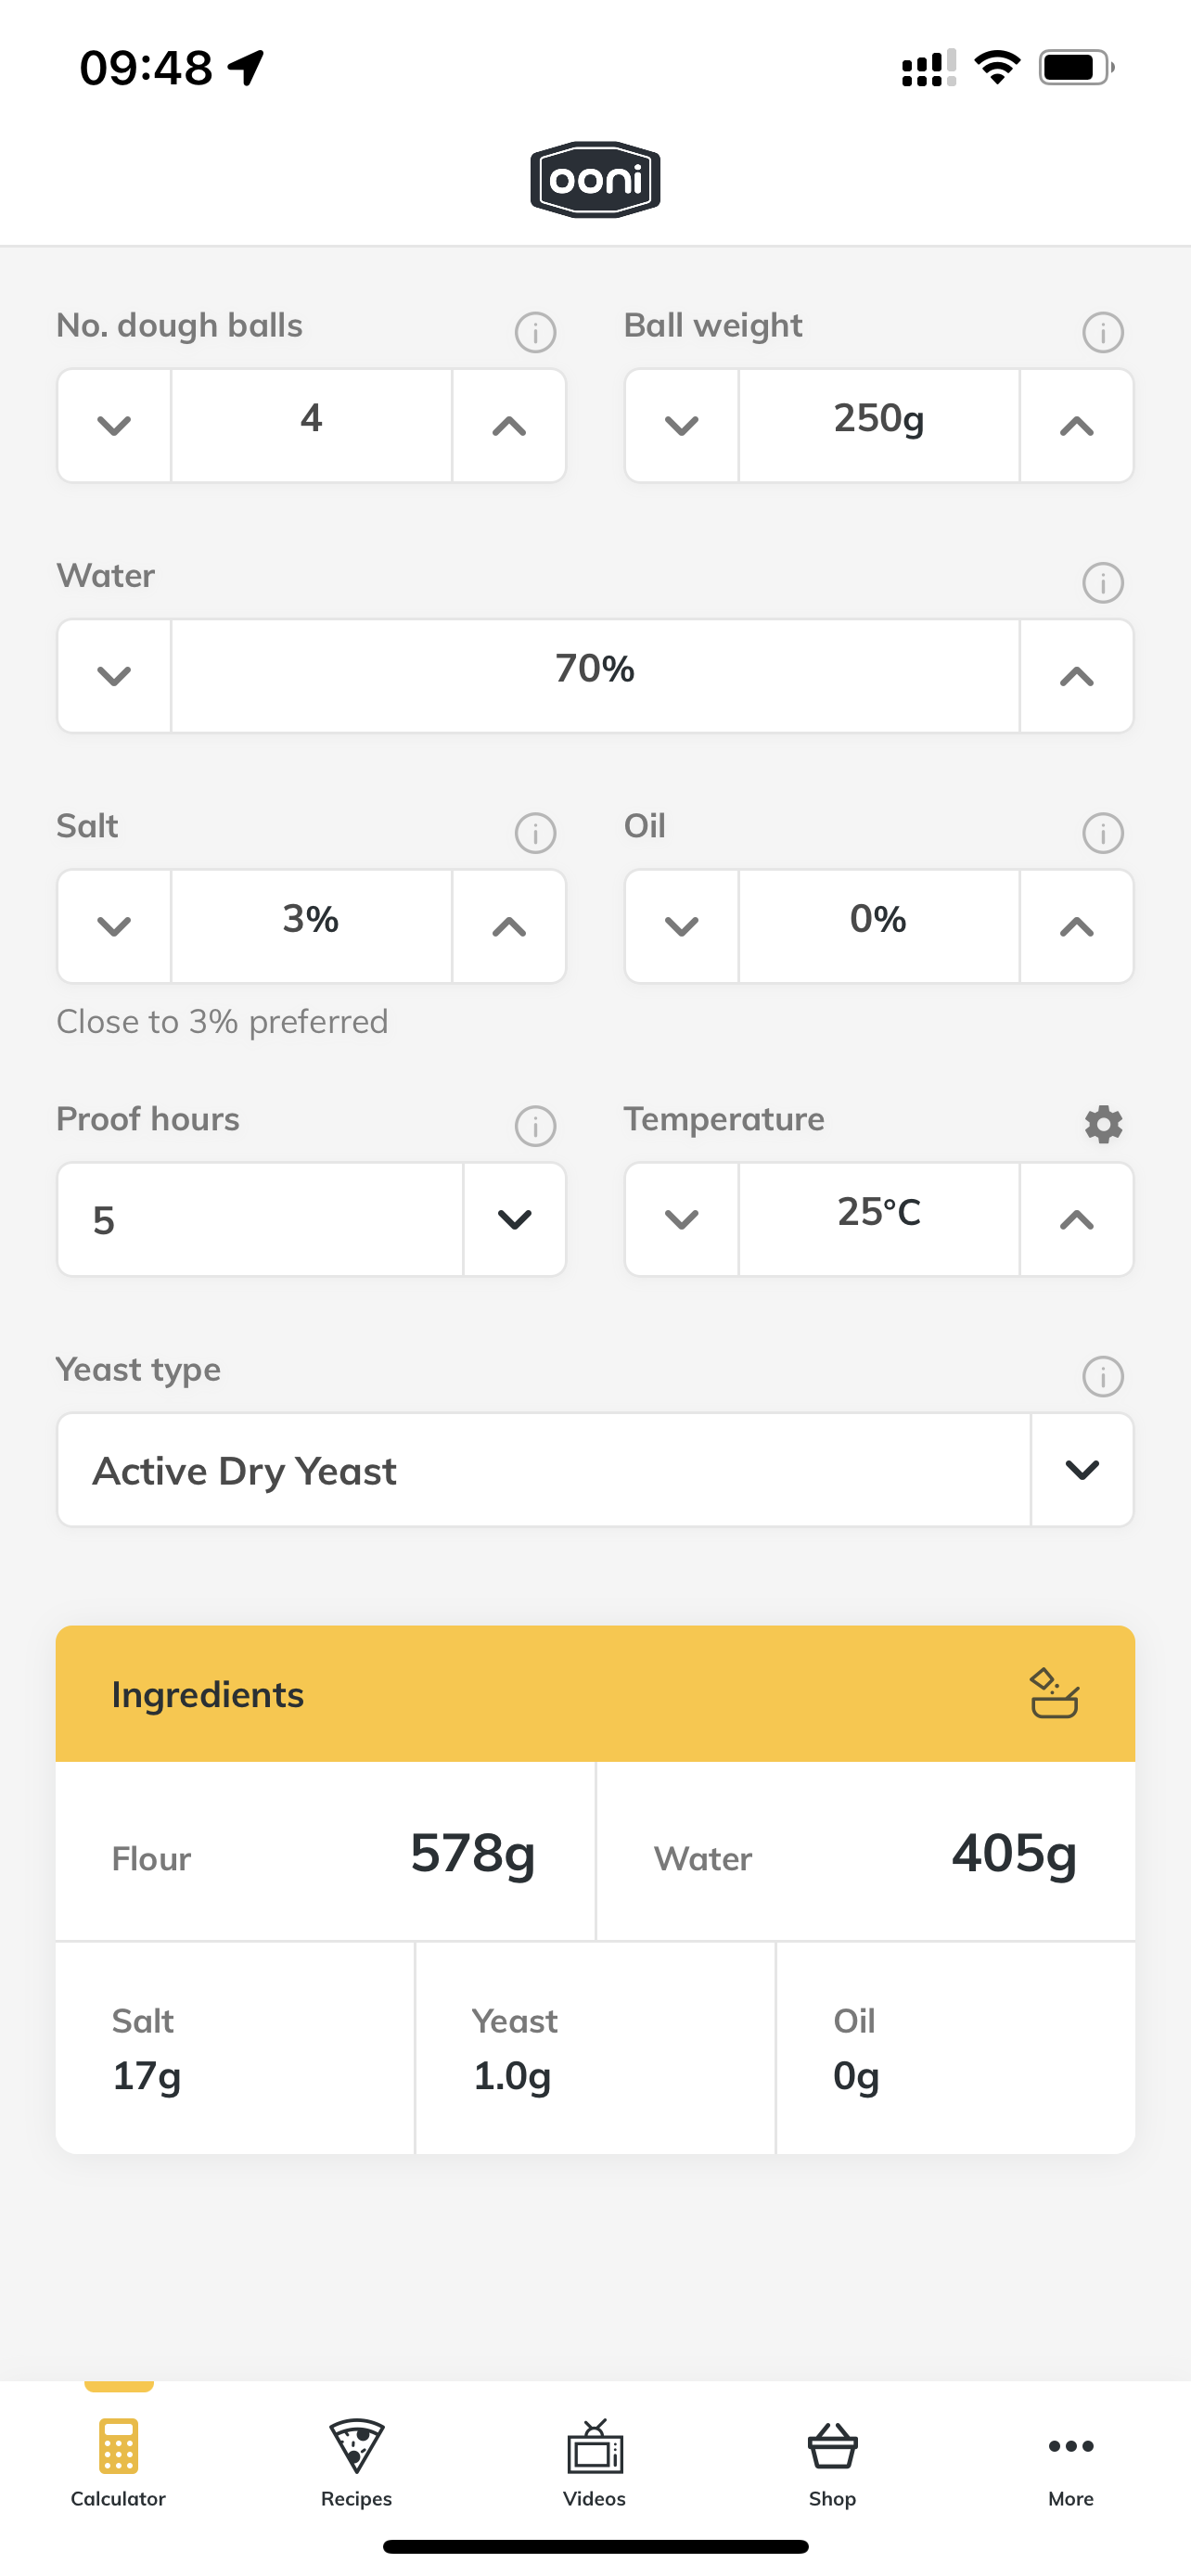Show Water hydration info tooltip
Screen dimensions: 1191x2576
(x=1103, y=582)
